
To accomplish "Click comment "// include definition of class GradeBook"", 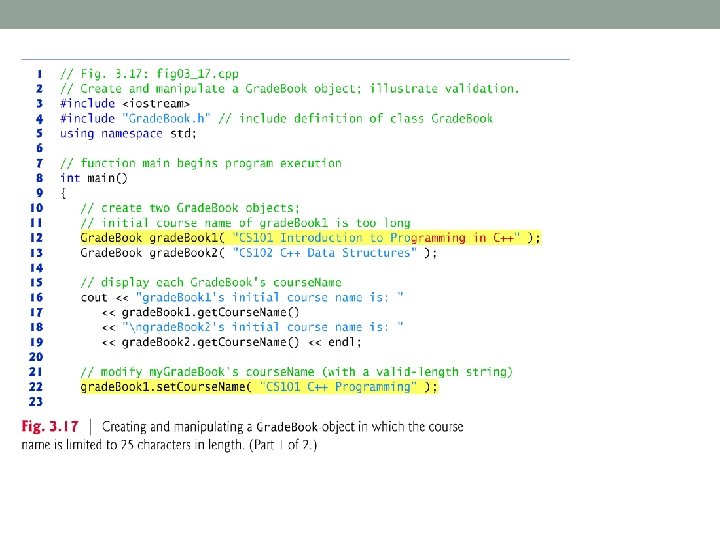I will (356, 118).
